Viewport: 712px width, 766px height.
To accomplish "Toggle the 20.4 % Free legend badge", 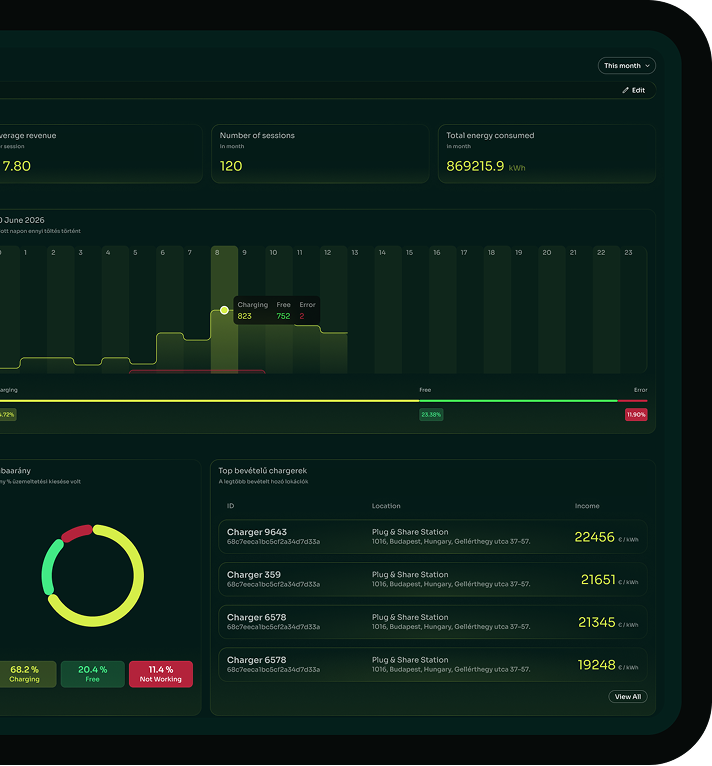I will coord(93,674).
